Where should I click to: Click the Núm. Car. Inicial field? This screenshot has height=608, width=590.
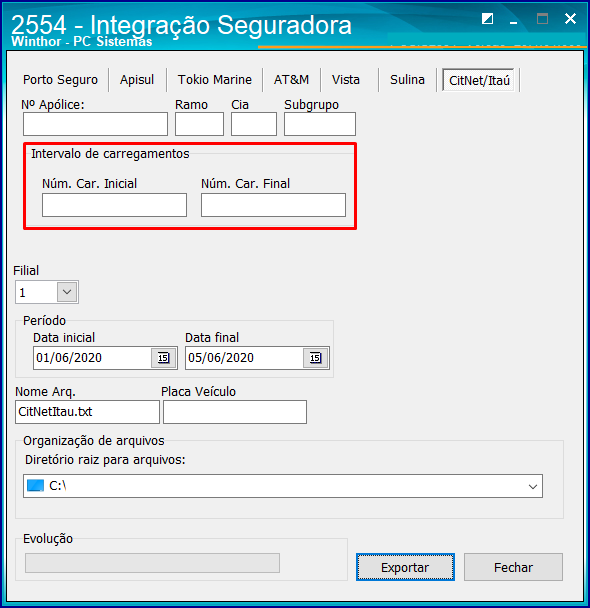click(114, 205)
